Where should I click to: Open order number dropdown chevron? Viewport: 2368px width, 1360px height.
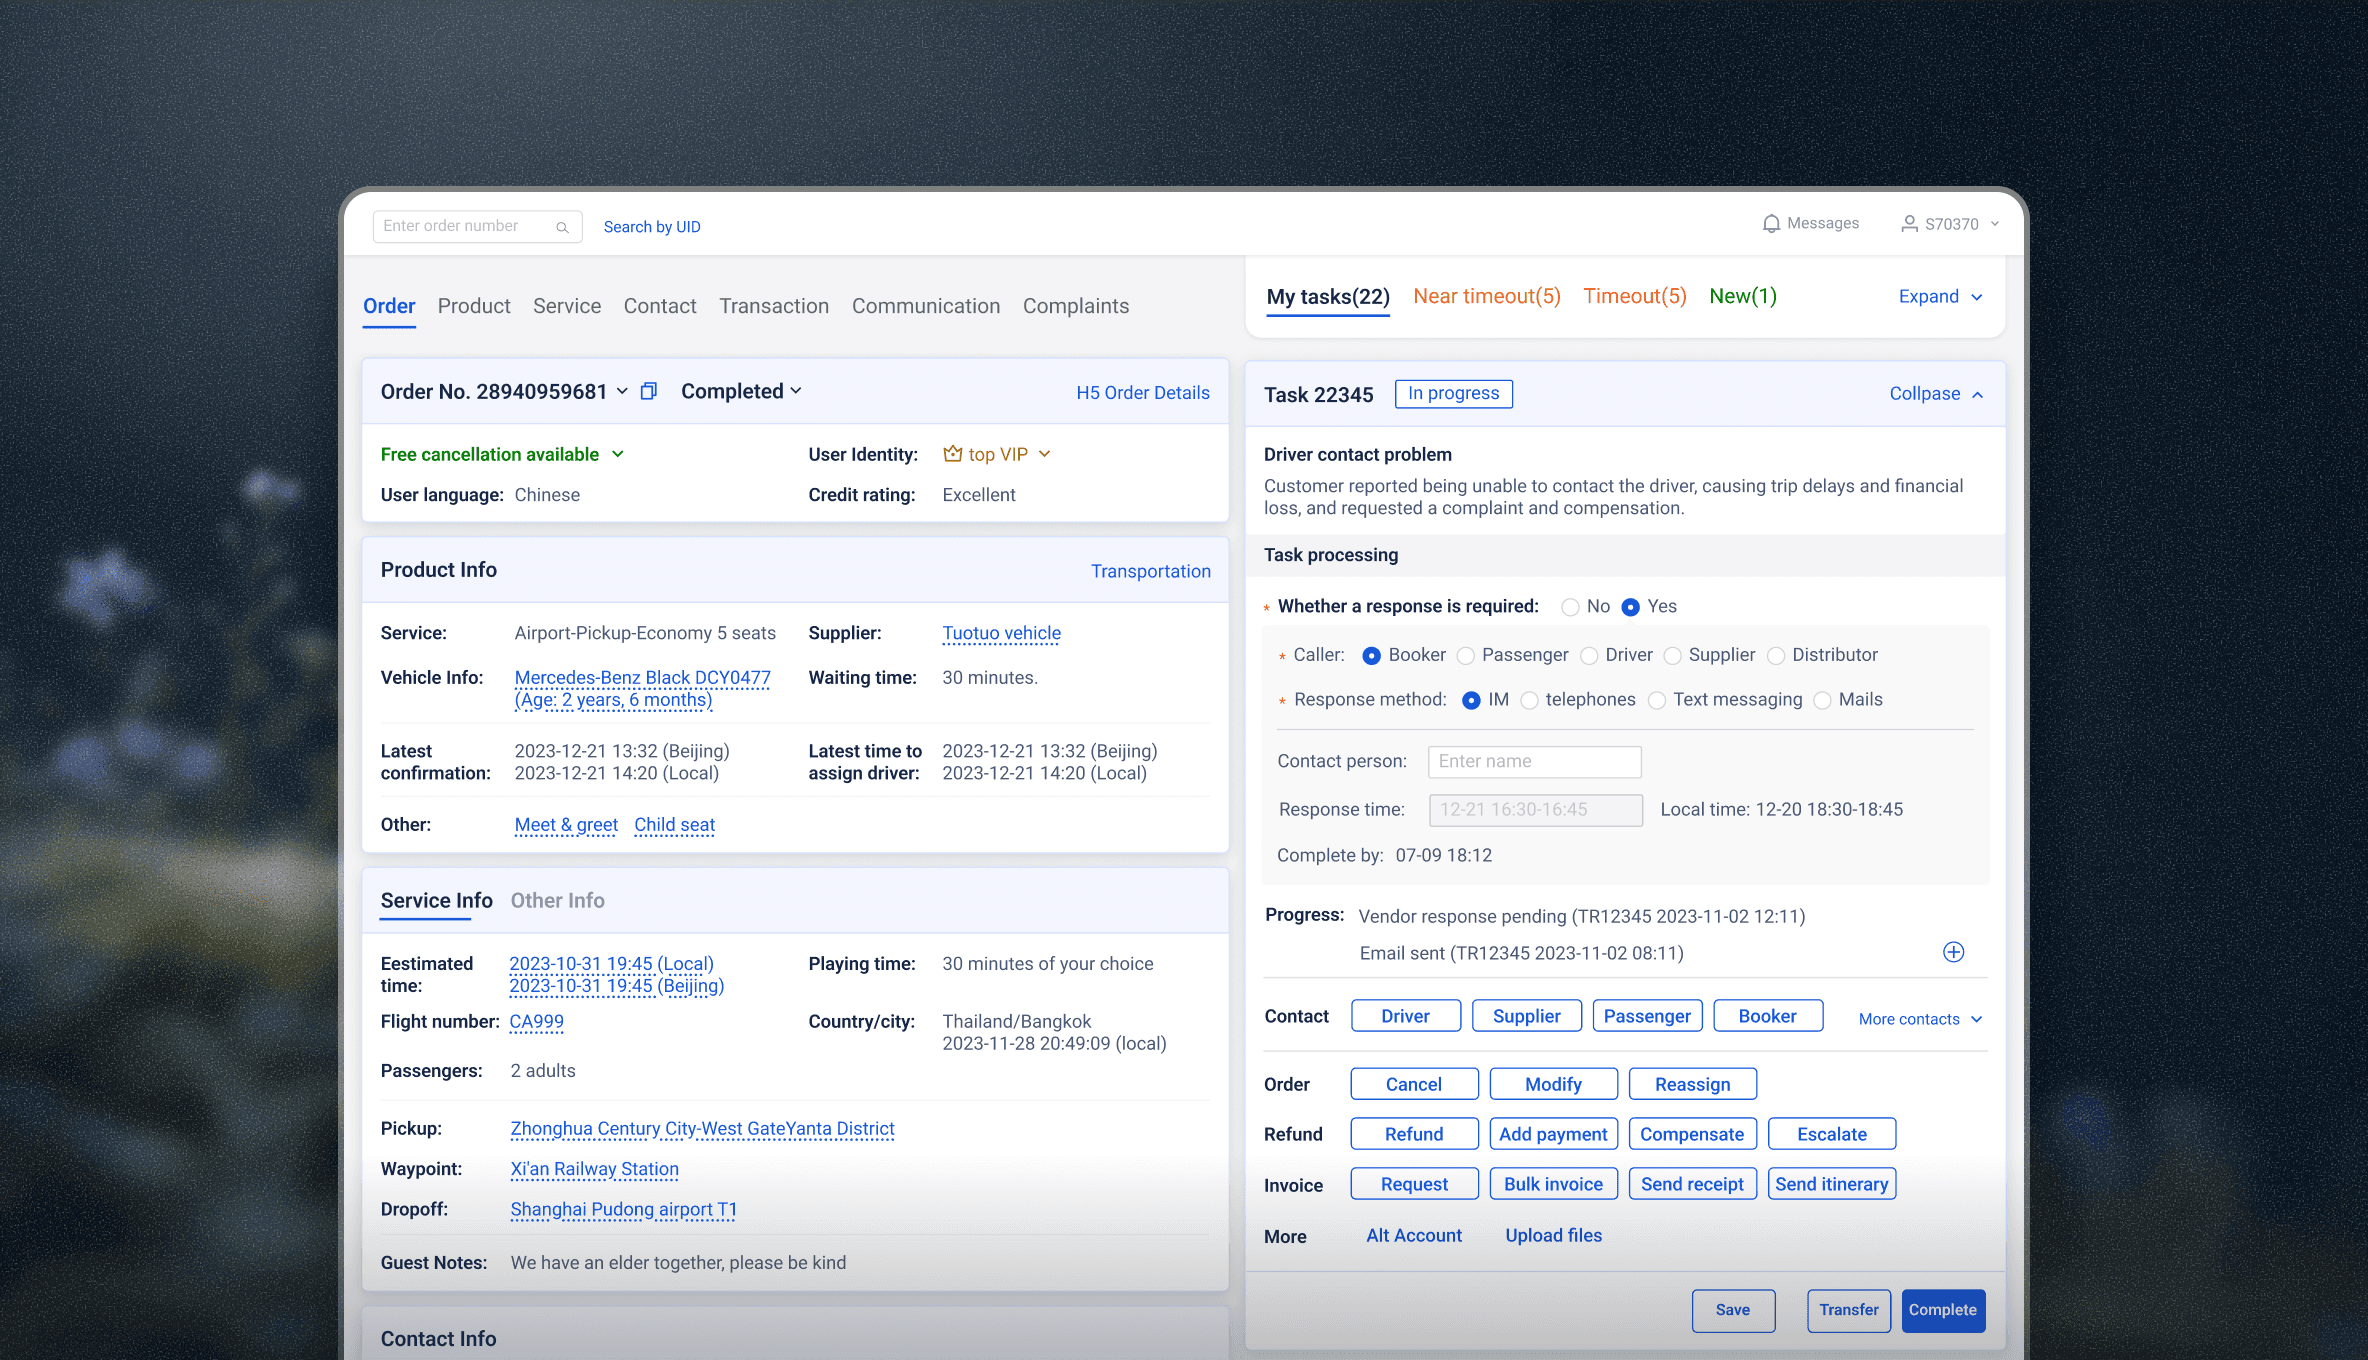coord(622,391)
